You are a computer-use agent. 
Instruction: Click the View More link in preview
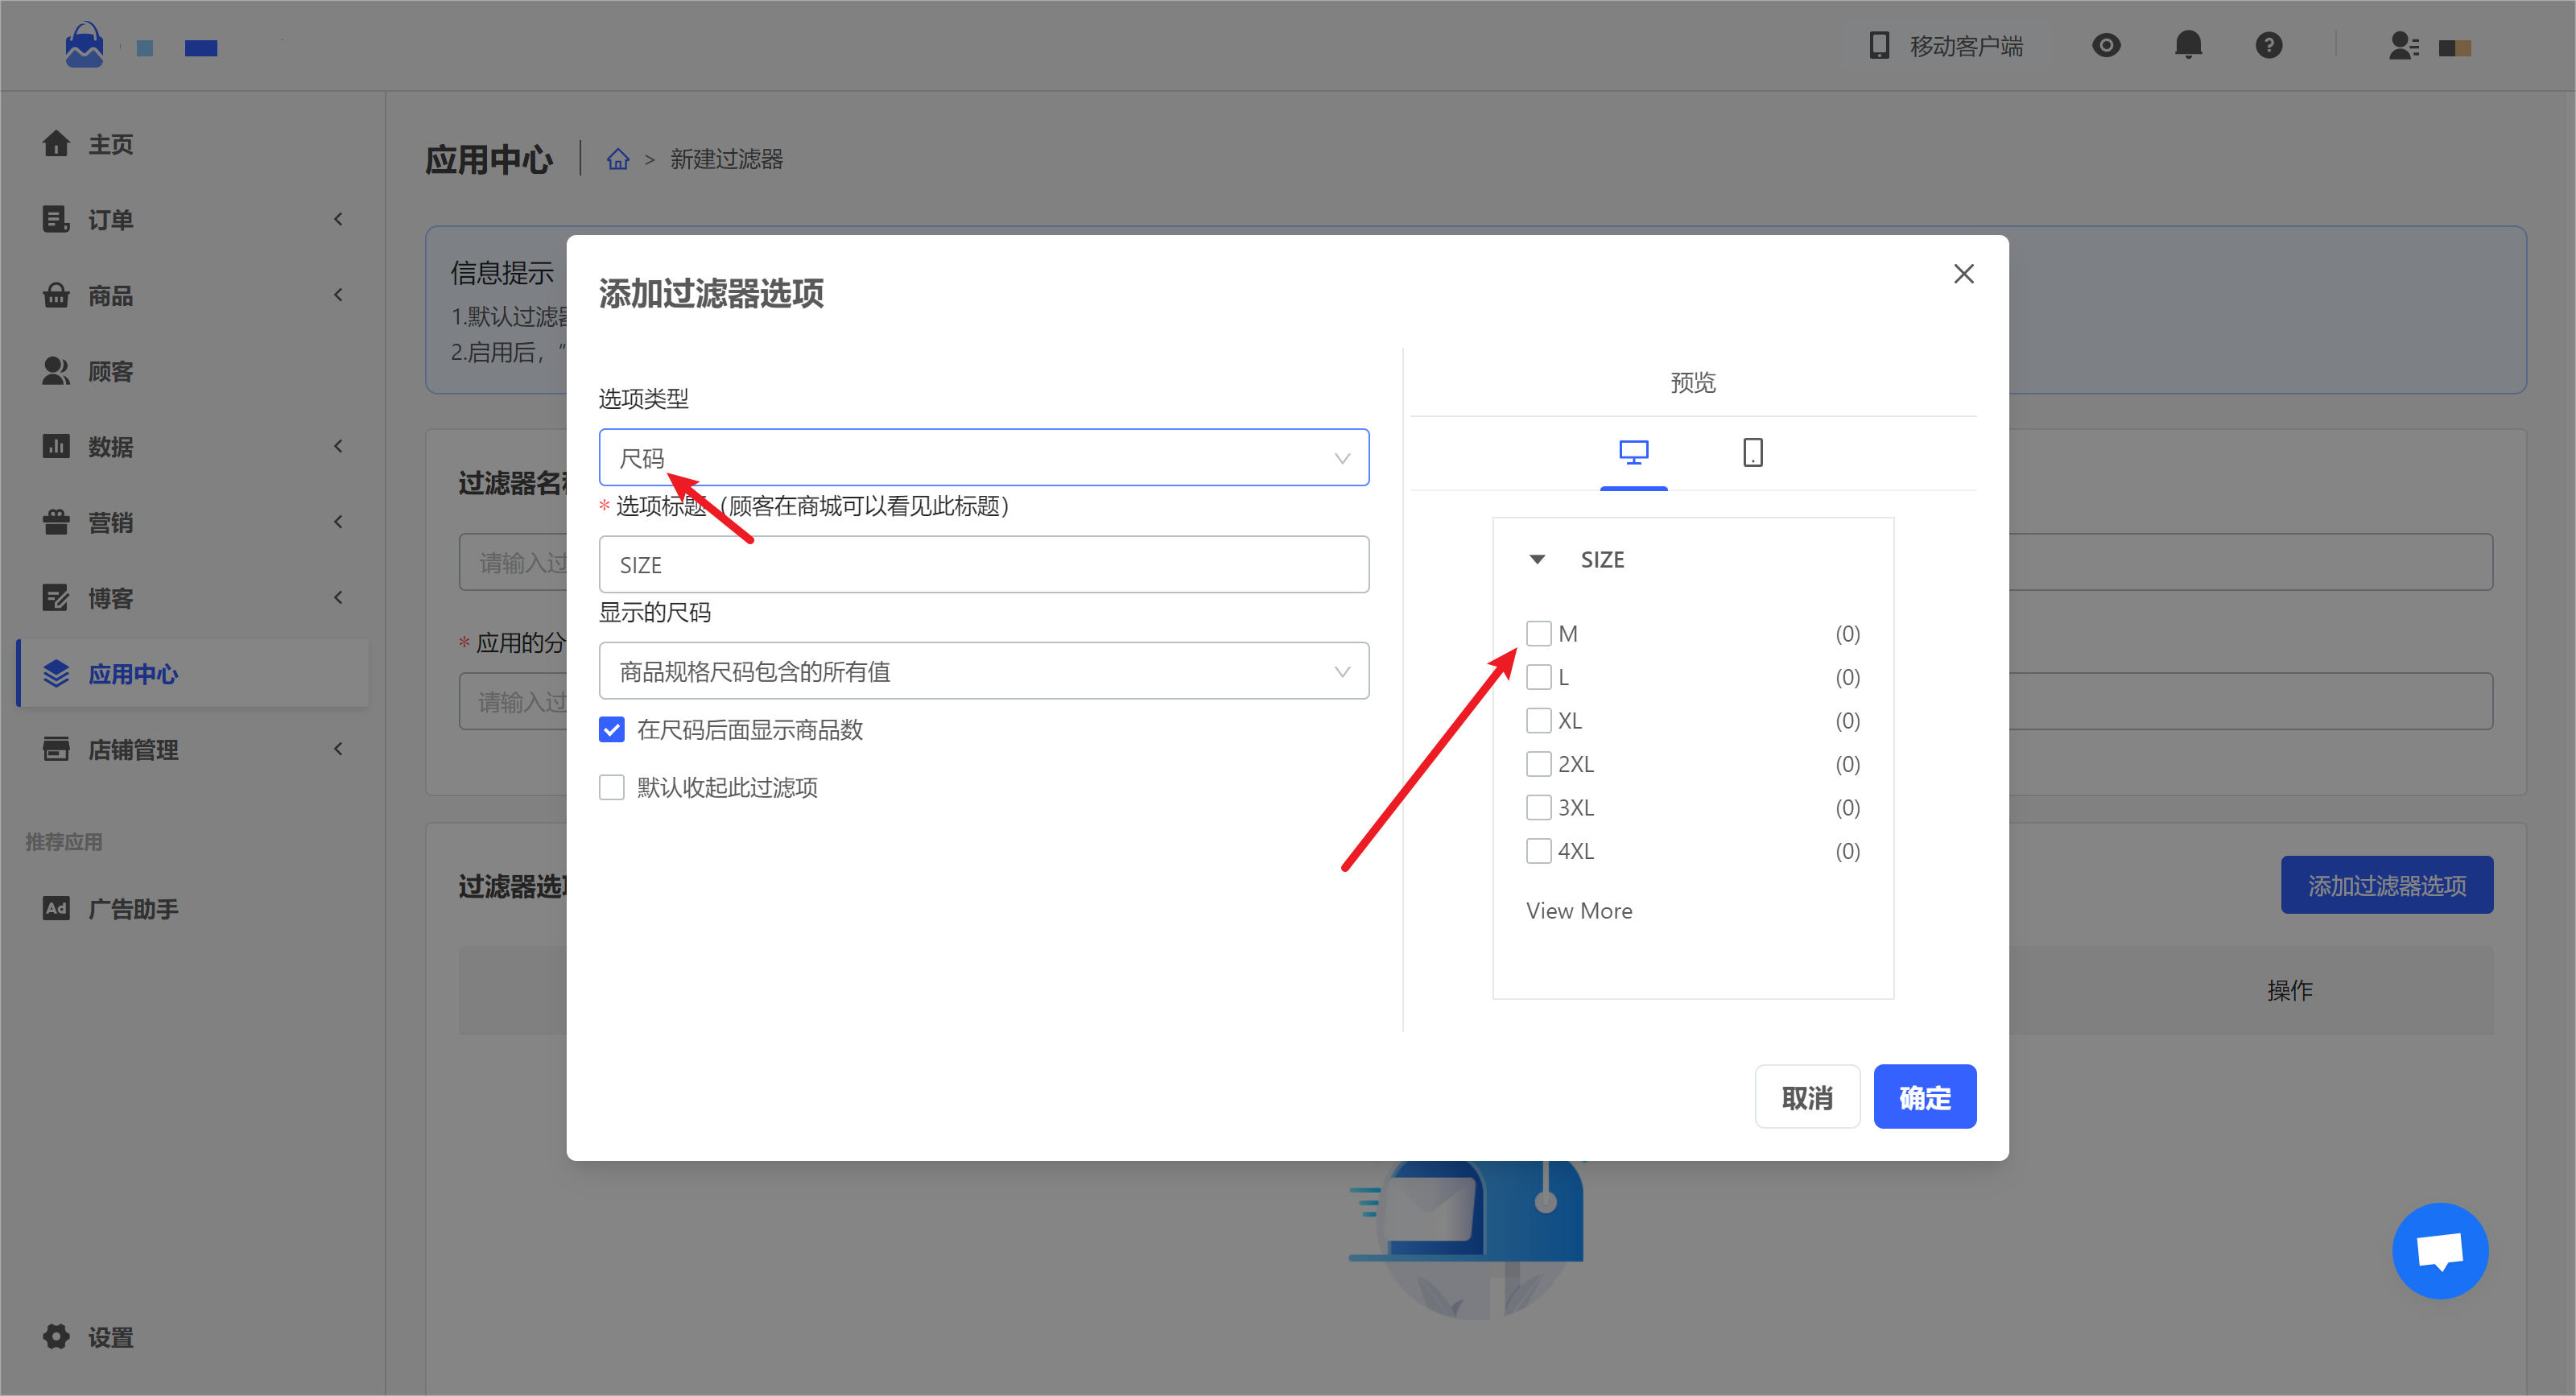click(1578, 910)
